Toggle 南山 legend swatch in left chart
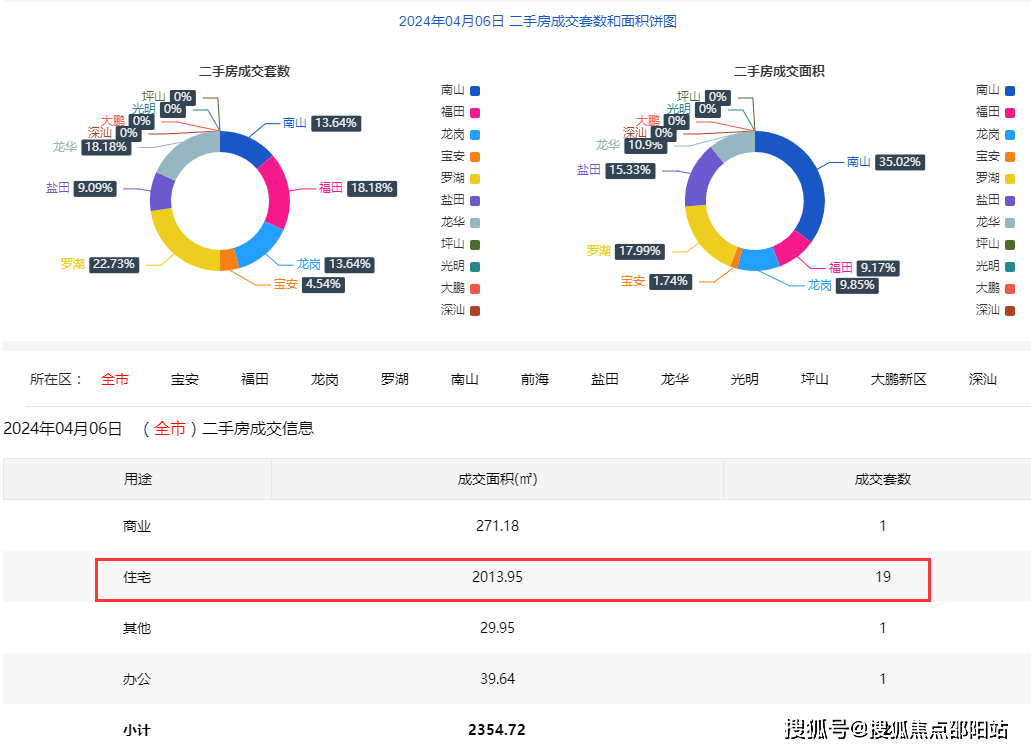 click(475, 91)
